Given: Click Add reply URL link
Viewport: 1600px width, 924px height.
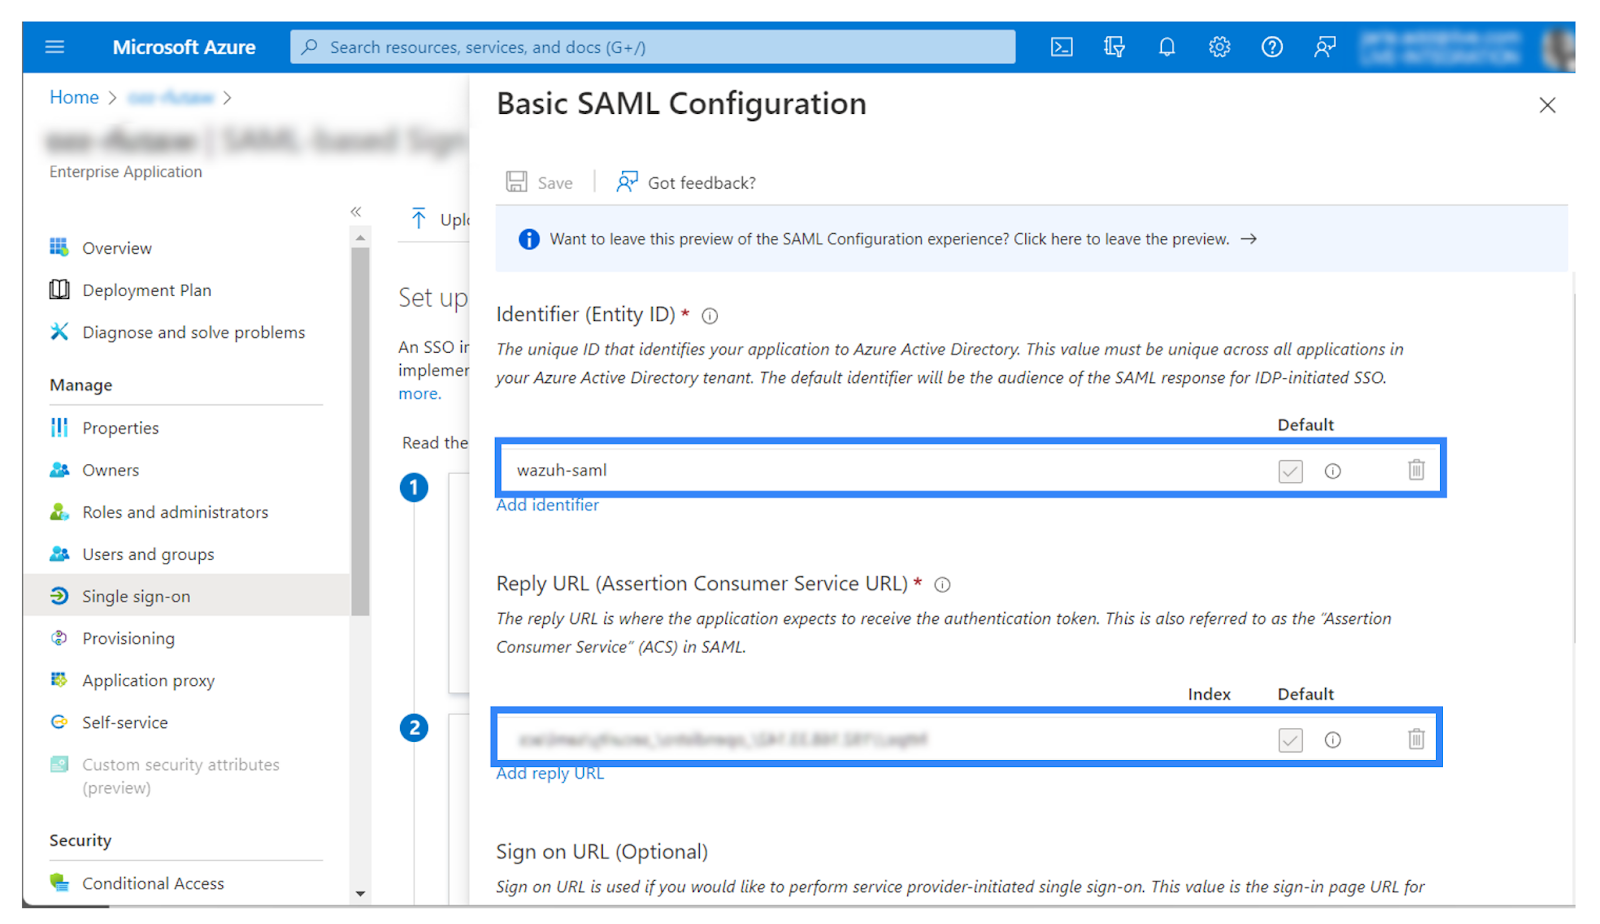Looking at the screenshot, I should [550, 773].
